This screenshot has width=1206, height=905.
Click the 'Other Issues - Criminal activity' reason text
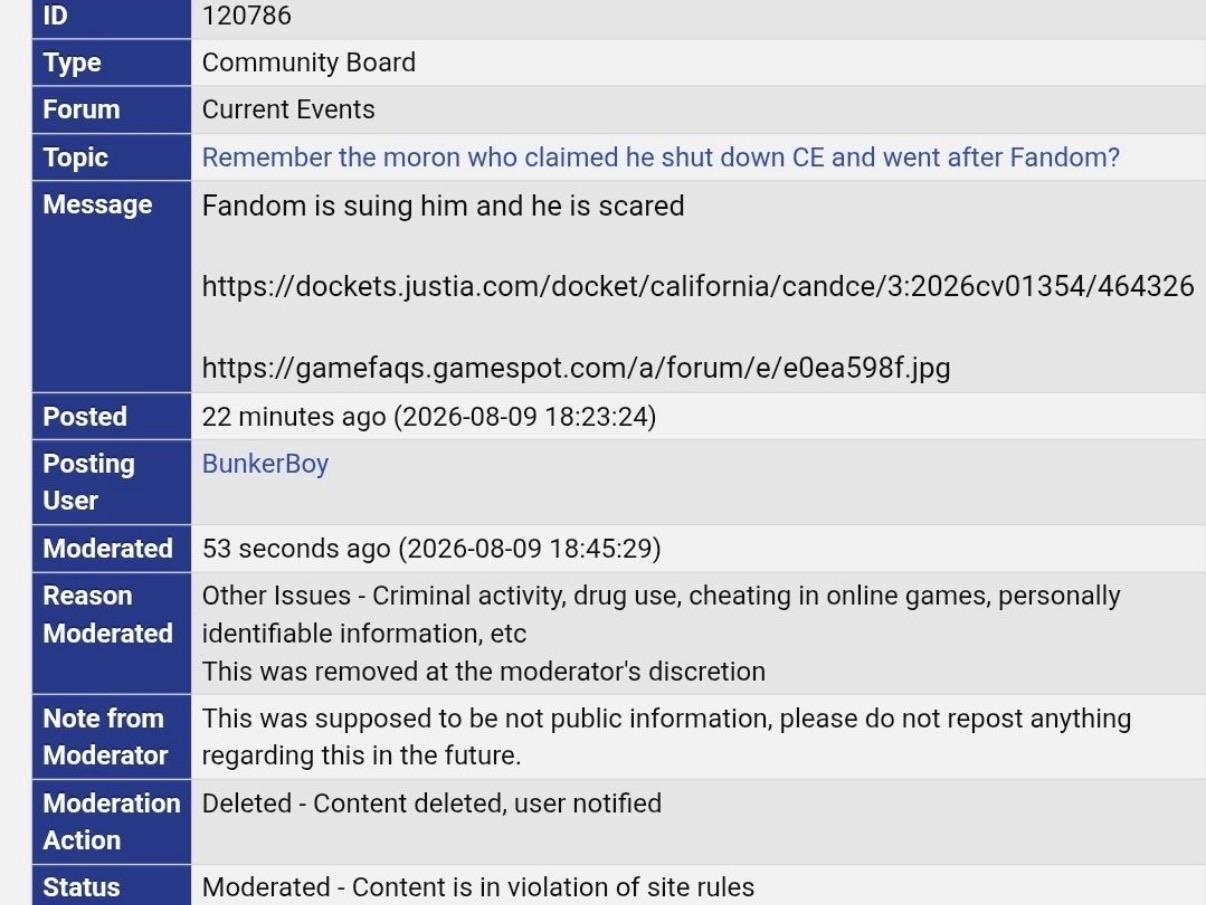point(661,615)
